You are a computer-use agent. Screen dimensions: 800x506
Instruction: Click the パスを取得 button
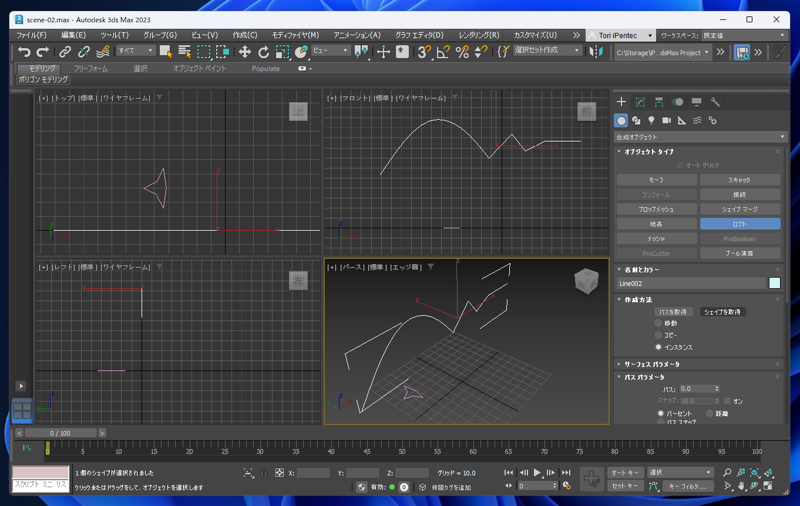click(672, 312)
